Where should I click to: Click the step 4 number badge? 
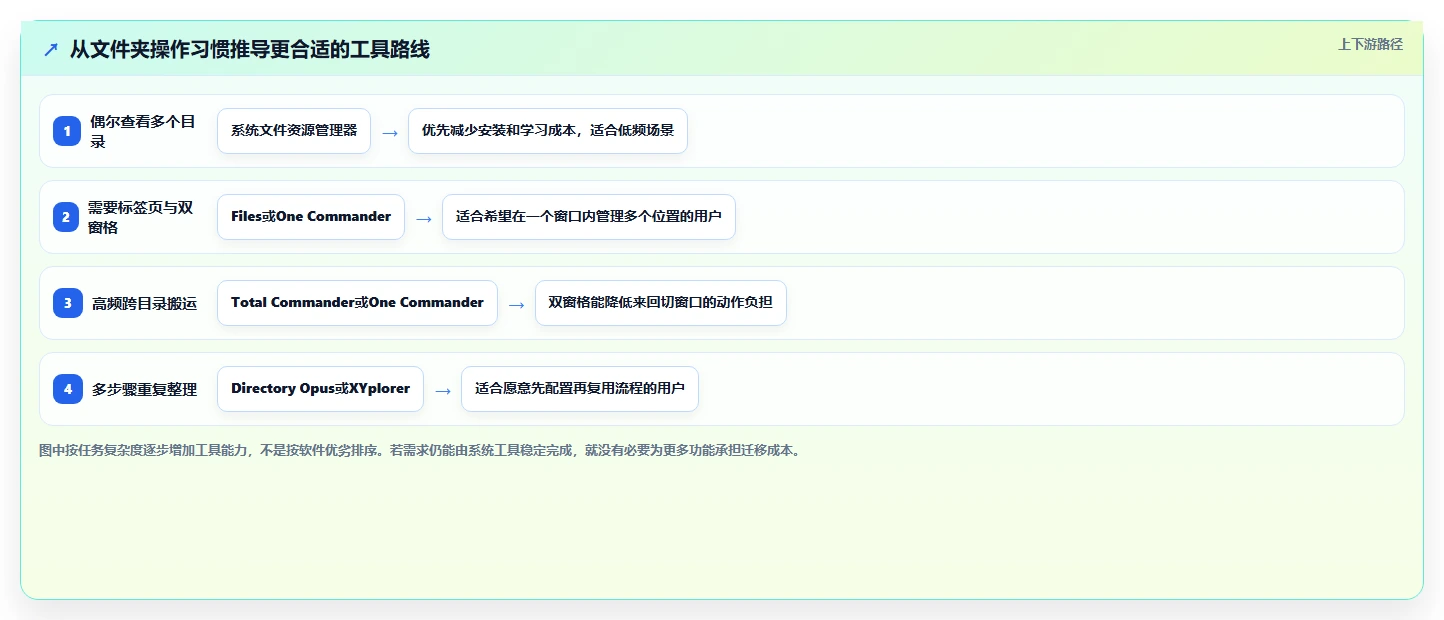[x=68, y=389]
